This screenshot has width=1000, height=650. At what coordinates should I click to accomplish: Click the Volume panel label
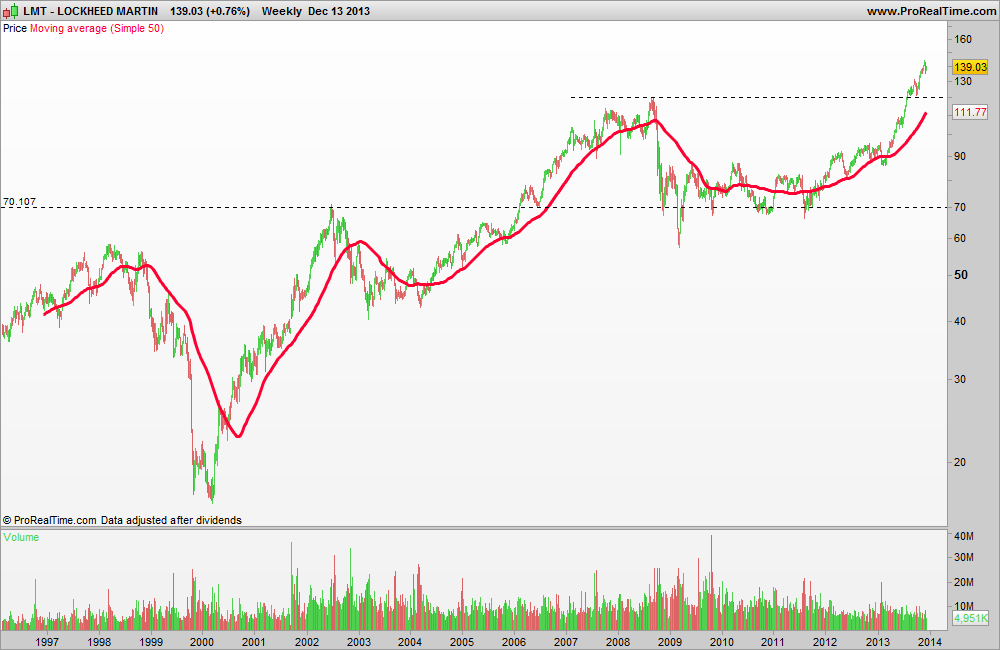coord(21,537)
